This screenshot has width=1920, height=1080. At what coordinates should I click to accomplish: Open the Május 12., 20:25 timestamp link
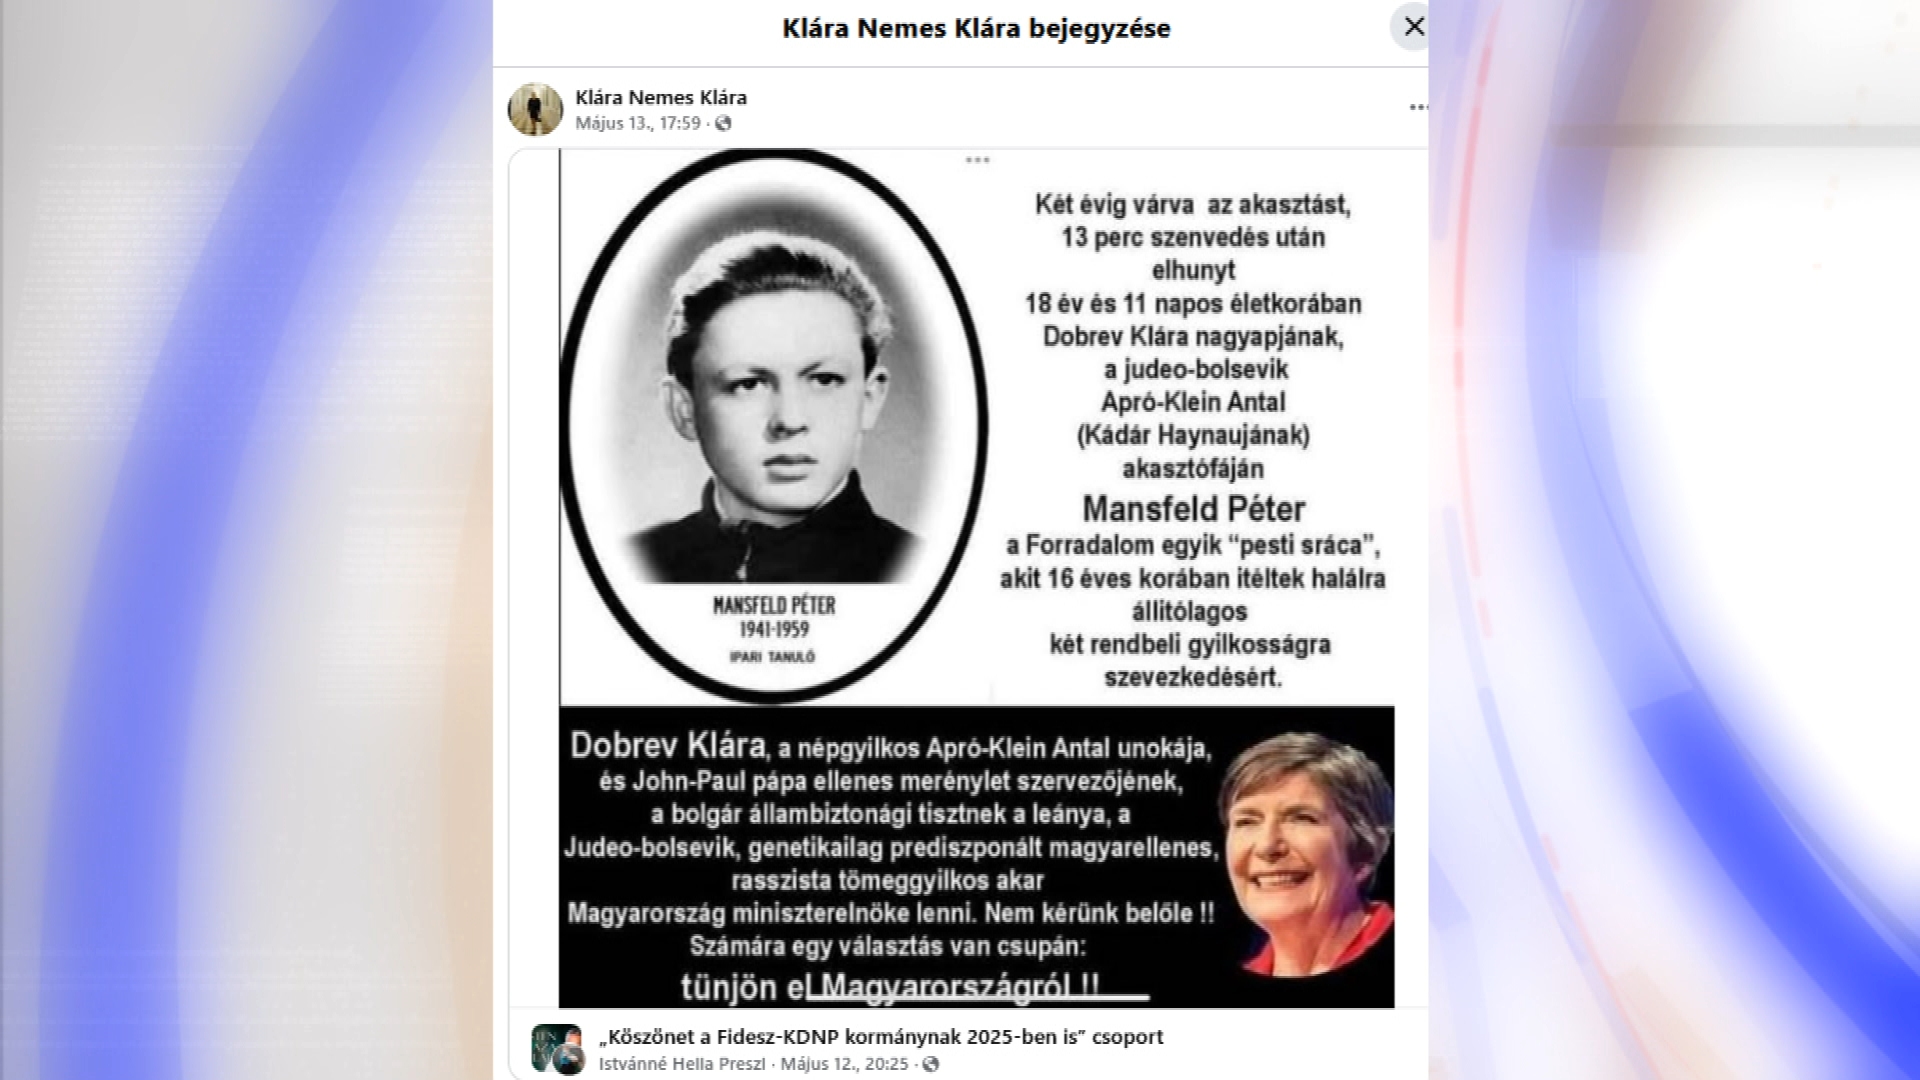coord(844,1064)
